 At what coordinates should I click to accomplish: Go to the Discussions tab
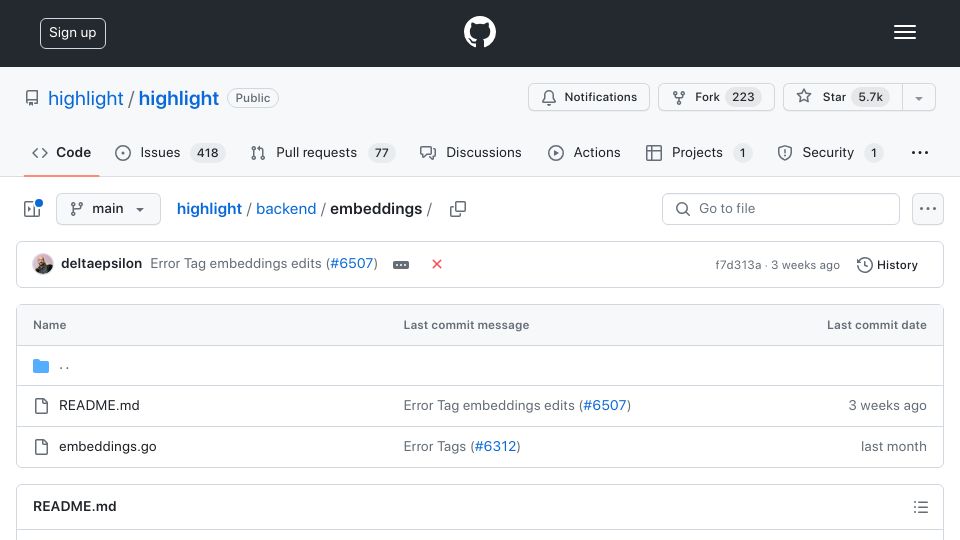470,152
